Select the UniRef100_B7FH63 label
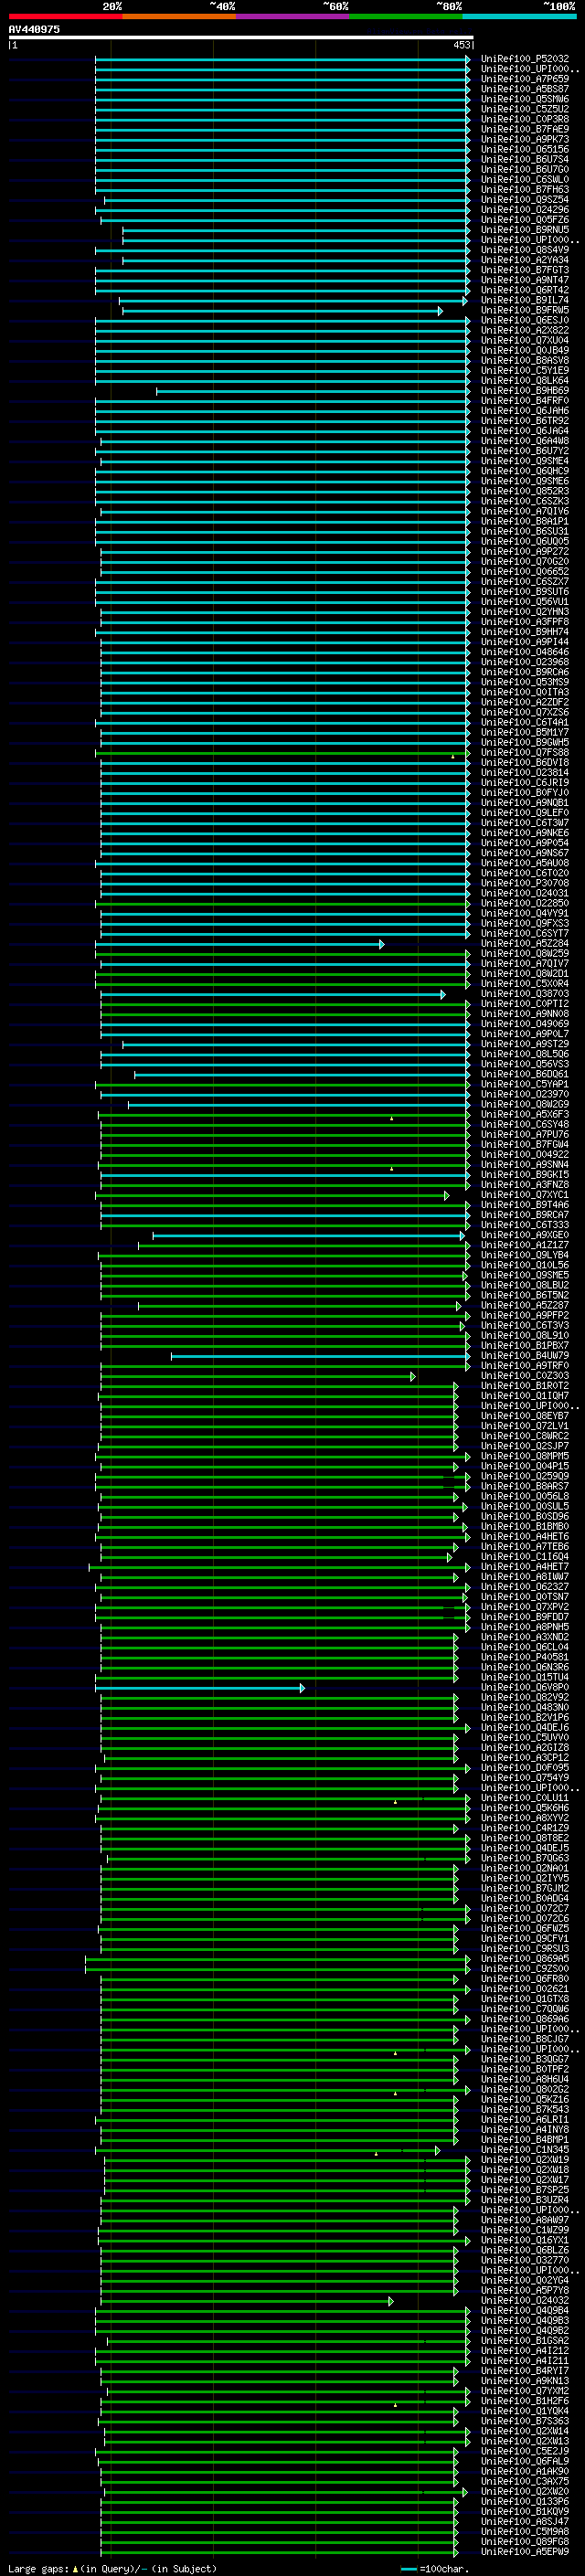585x2576 pixels. [x=525, y=190]
